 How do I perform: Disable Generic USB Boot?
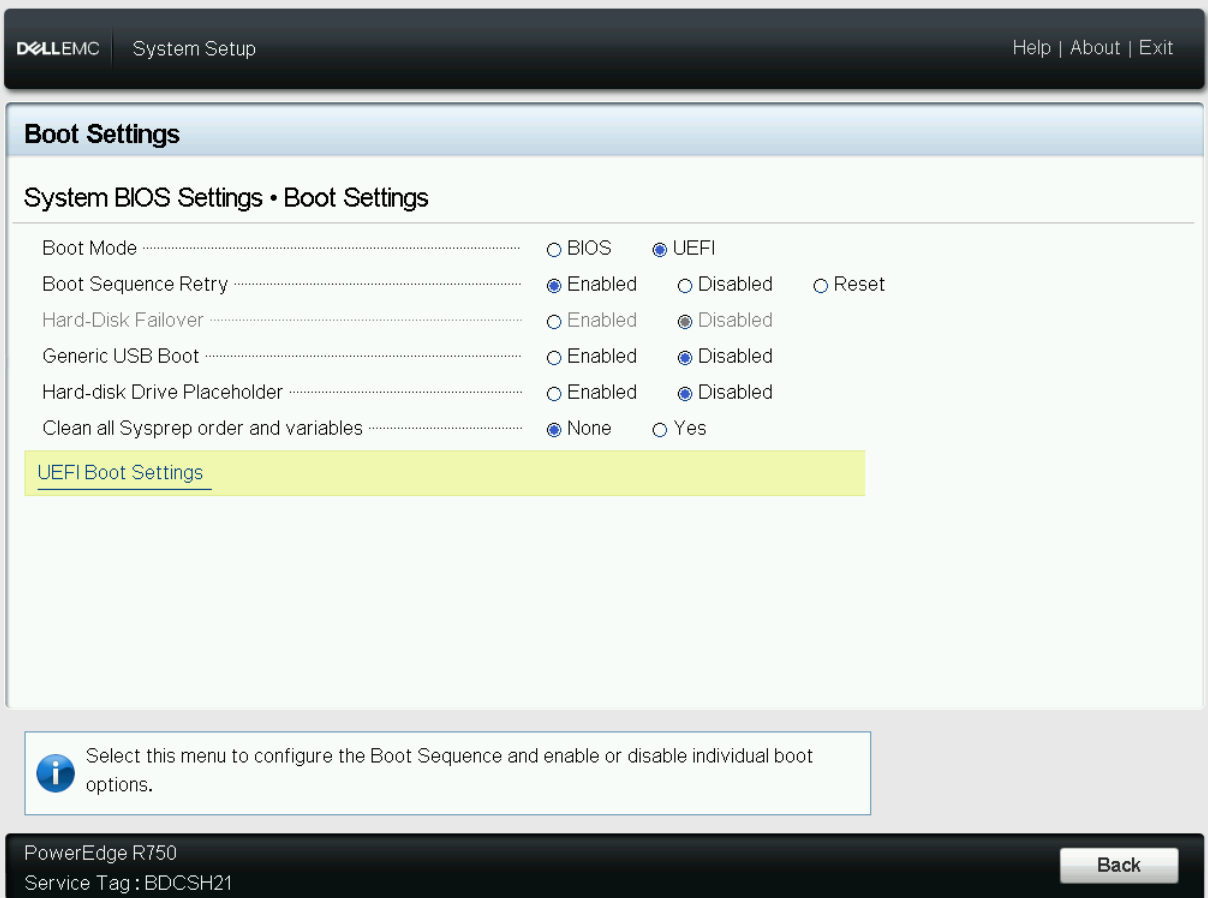pos(685,357)
